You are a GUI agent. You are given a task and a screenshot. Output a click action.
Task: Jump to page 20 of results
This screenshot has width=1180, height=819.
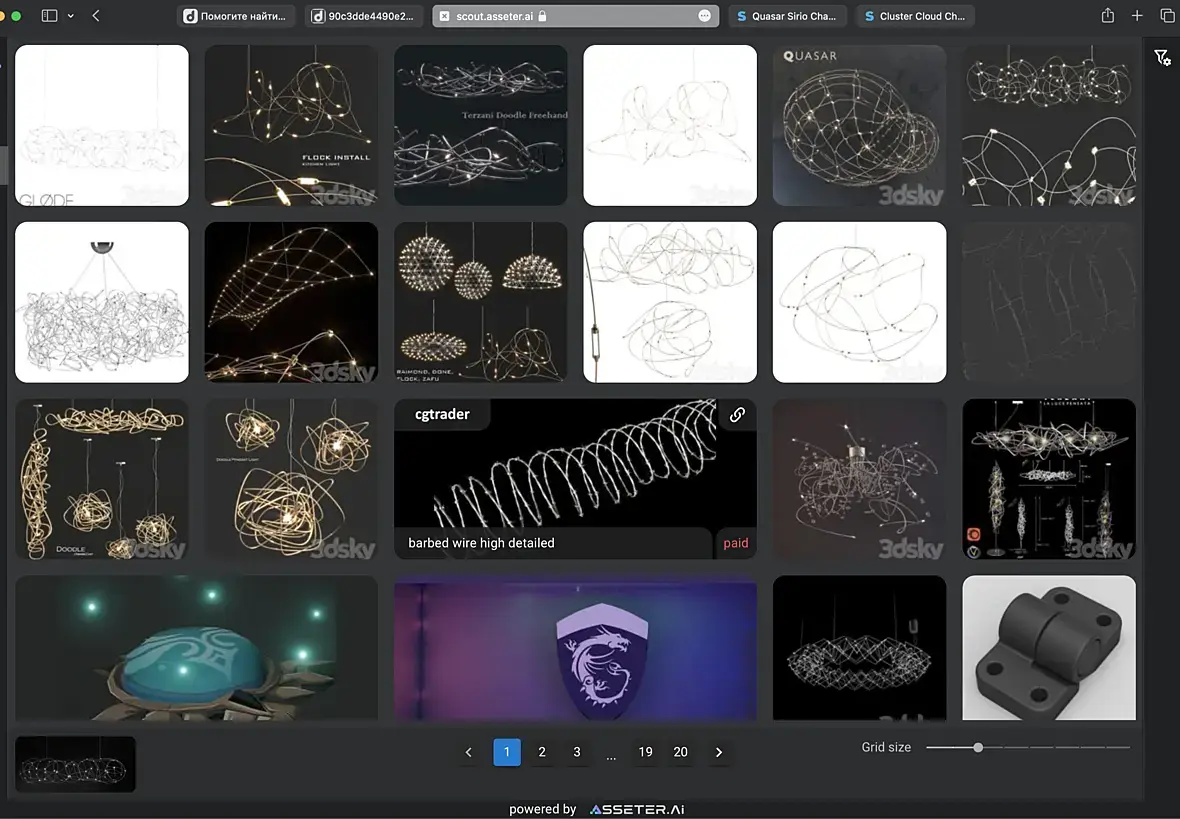pyautogui.click(x=681, y=752)
